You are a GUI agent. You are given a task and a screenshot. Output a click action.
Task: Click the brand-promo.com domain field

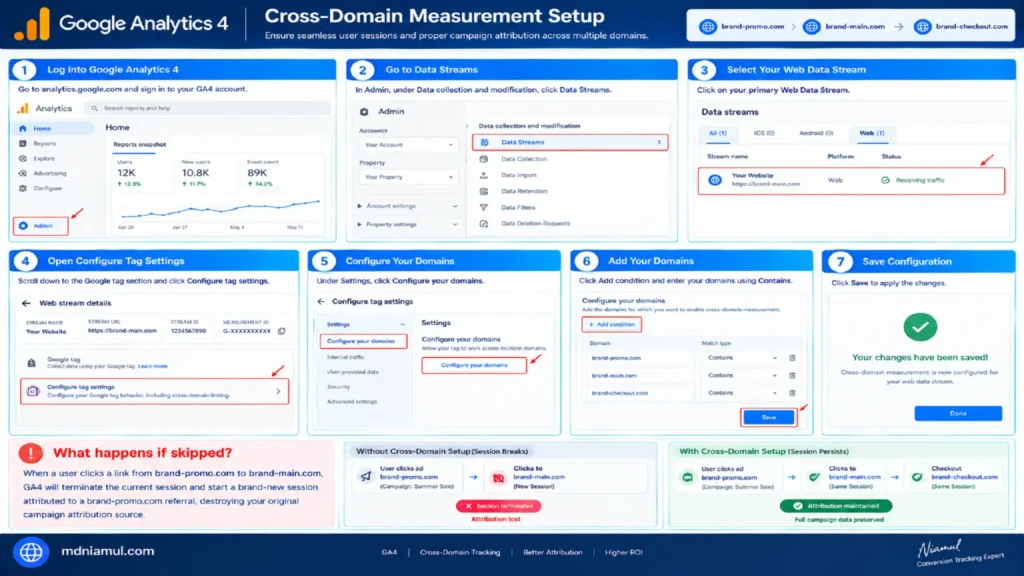point(640,358)
